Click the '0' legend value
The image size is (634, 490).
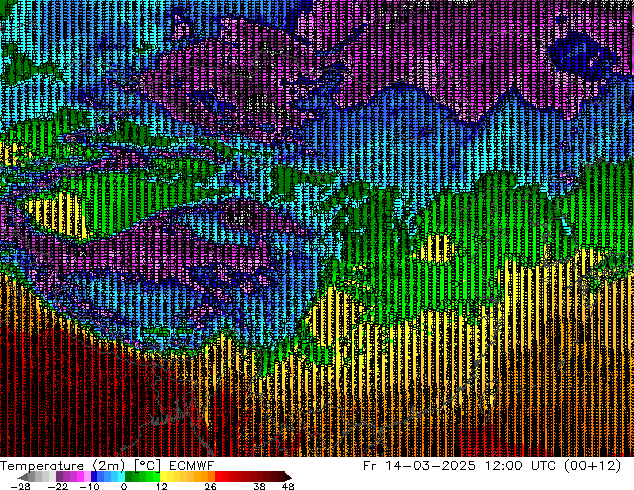(124, 486)
